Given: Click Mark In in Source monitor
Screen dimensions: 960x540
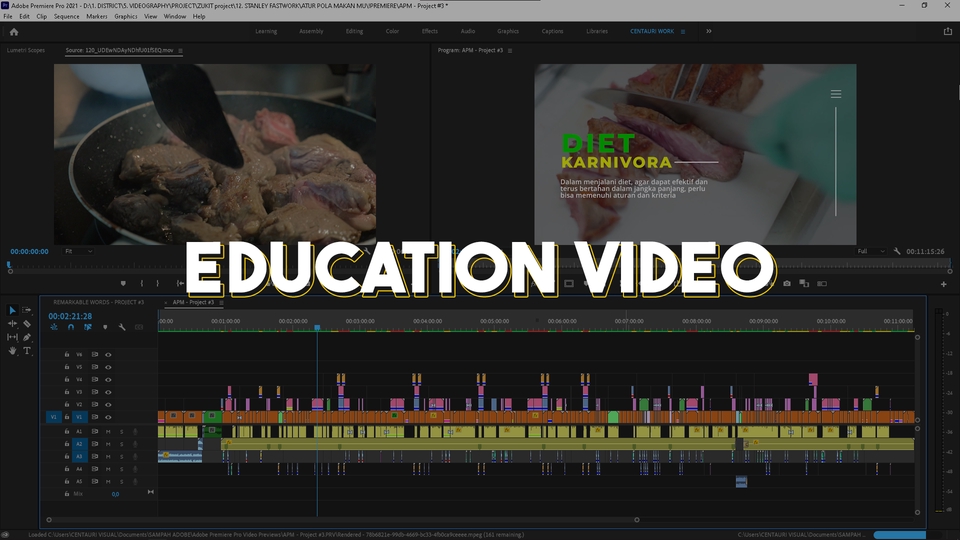Looking at the screenshot, I should click(141, 283).
